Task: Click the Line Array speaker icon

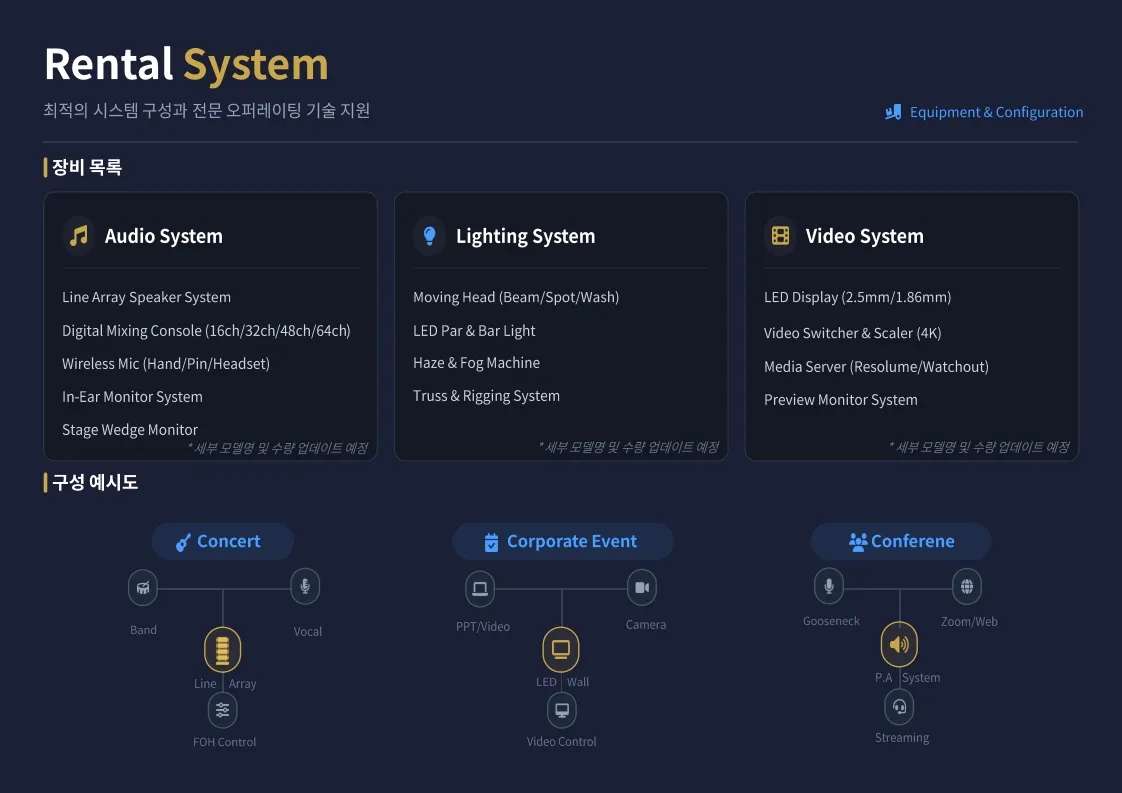Action: pos(223,649)
